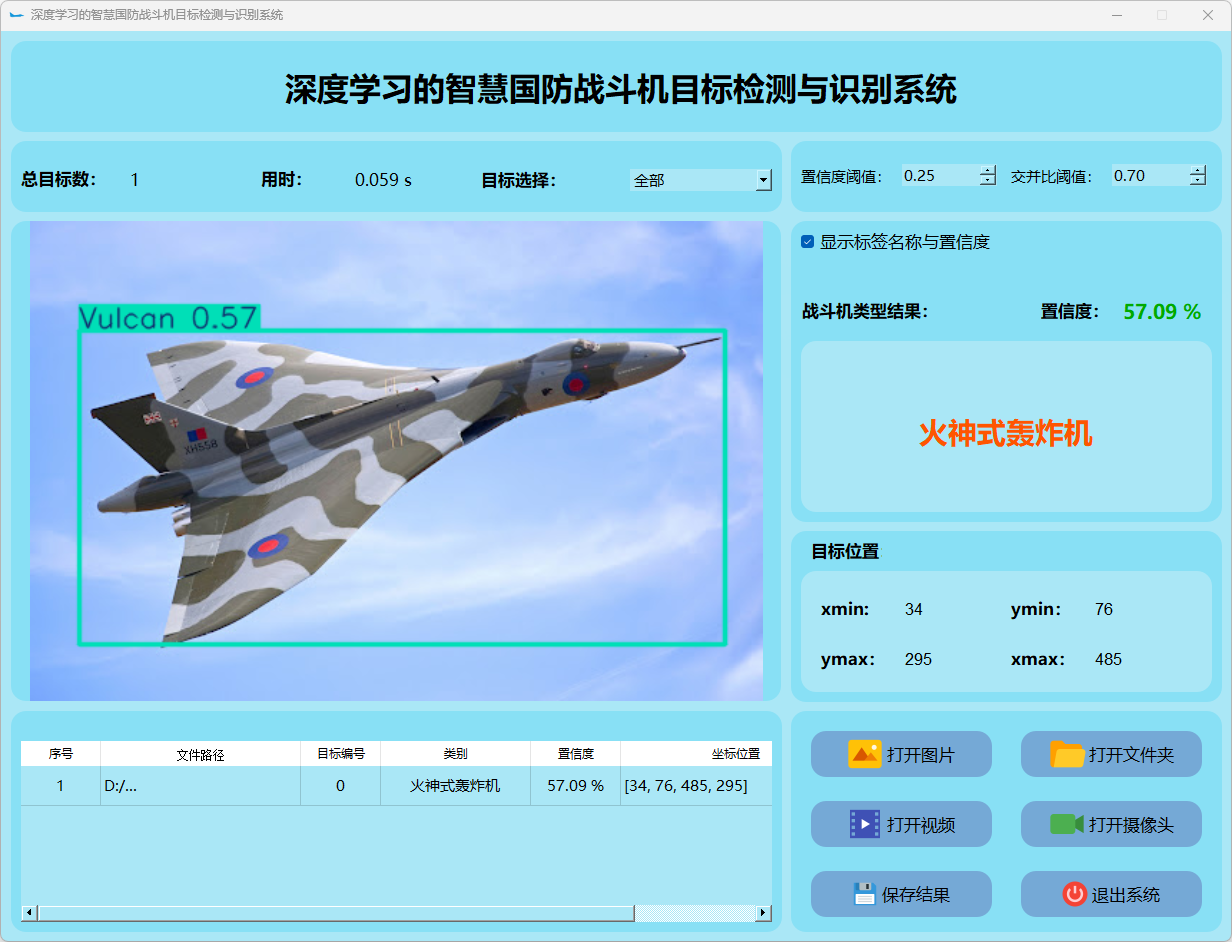Click the 序号 cell showing 1
This screenshot has width=1232, height=942.
[x=61, y=786]
